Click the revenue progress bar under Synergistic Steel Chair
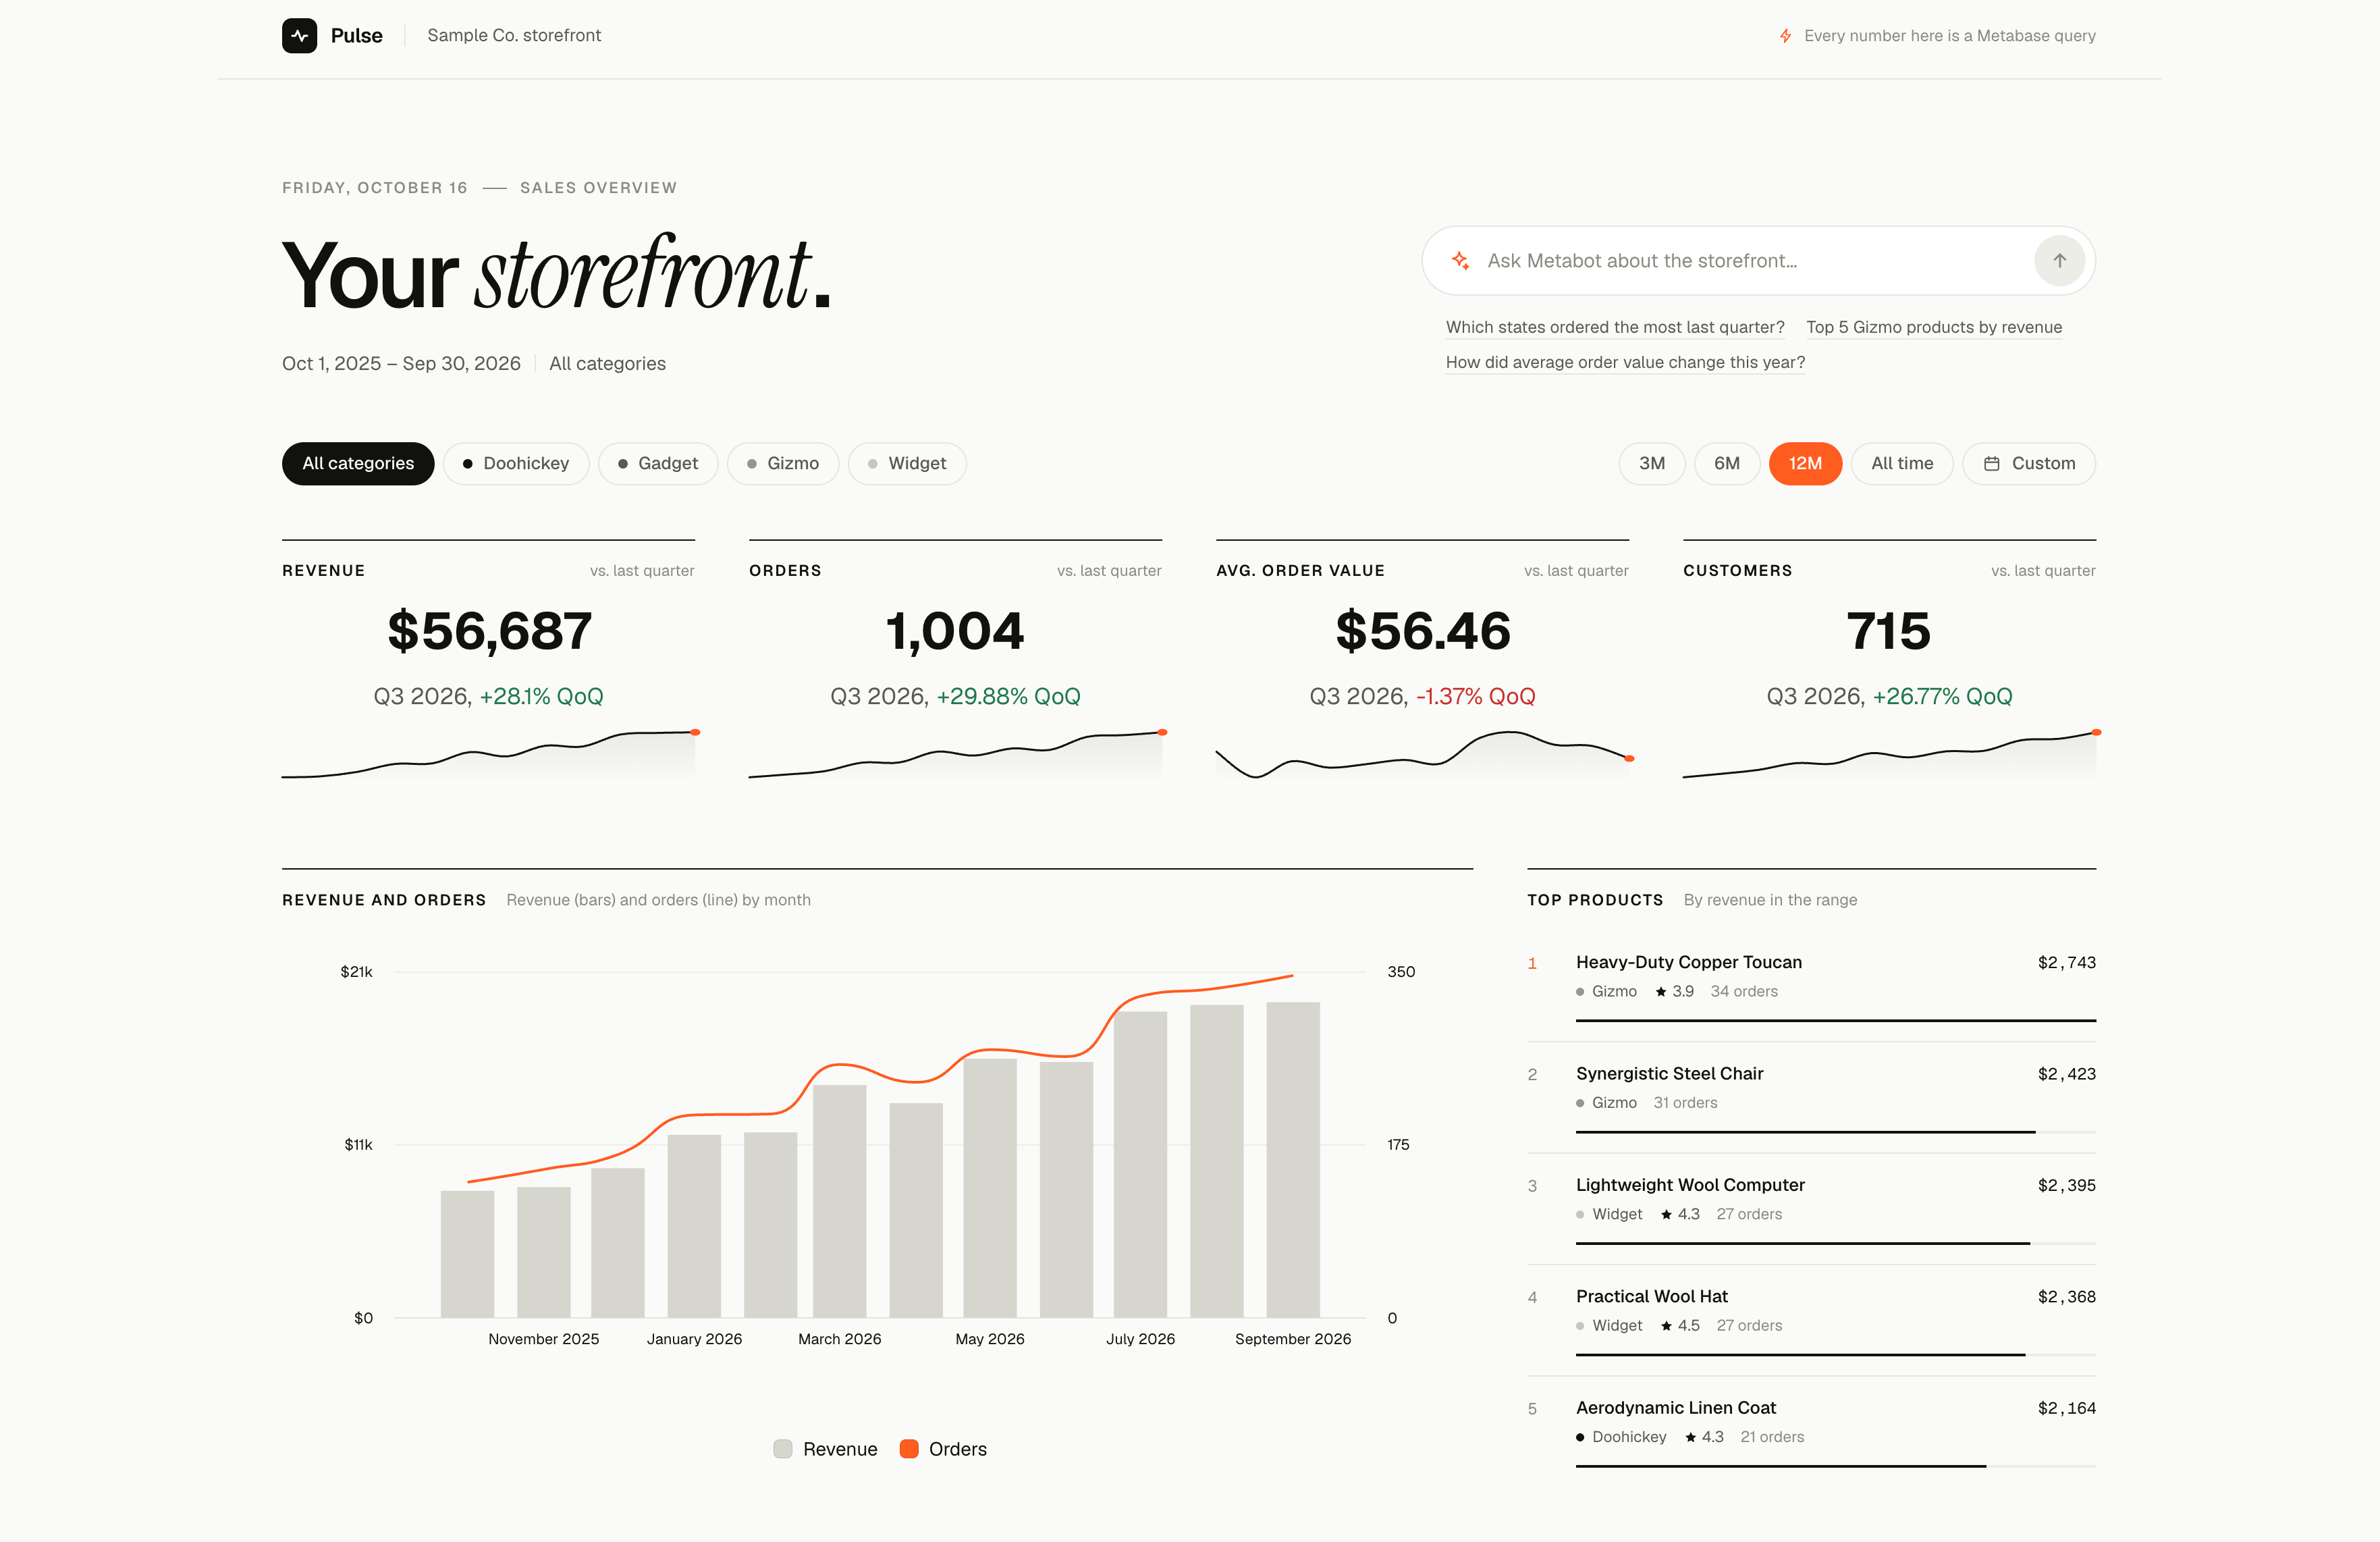The width and height of the screenshot is (2380, 1542). (x=1836, y=1132)
